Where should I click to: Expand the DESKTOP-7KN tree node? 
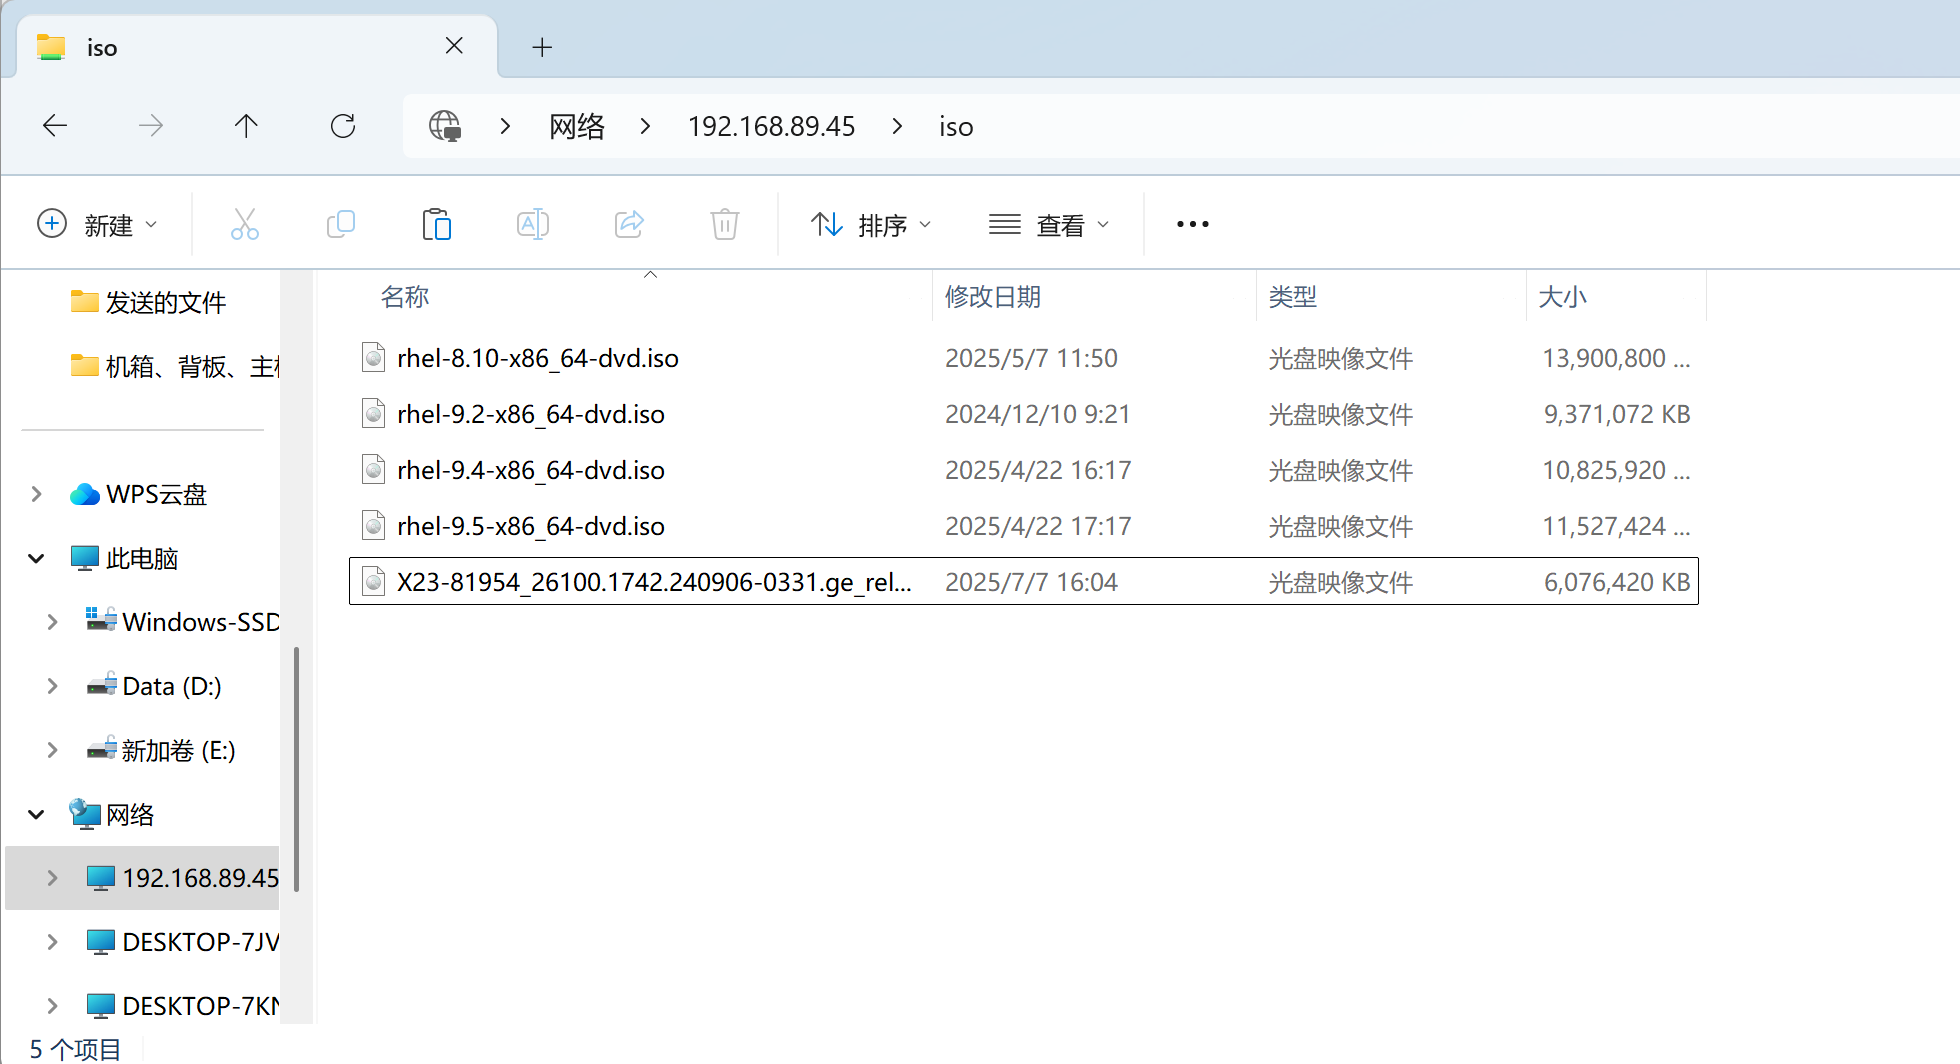(53, 1006)
